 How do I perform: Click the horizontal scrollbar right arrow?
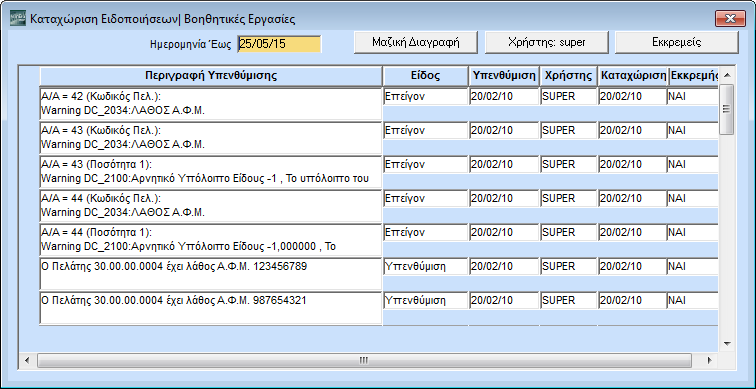tap(709, 360)
